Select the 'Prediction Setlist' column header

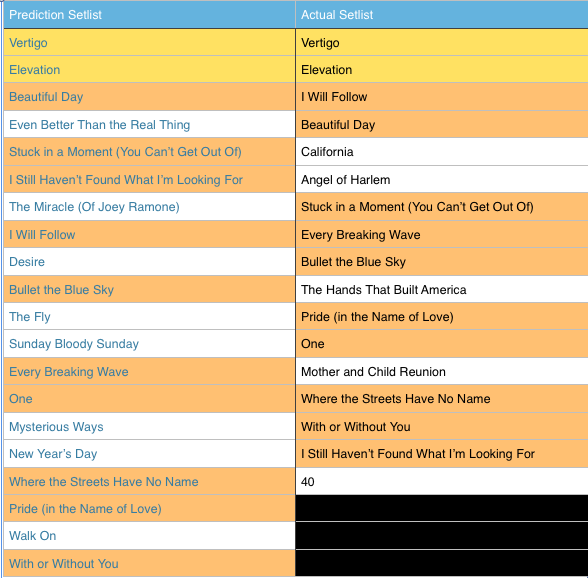149,15
